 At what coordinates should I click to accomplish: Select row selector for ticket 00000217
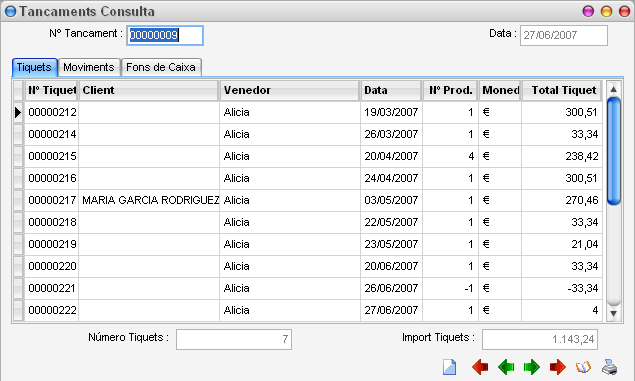[x=18, y=200]
